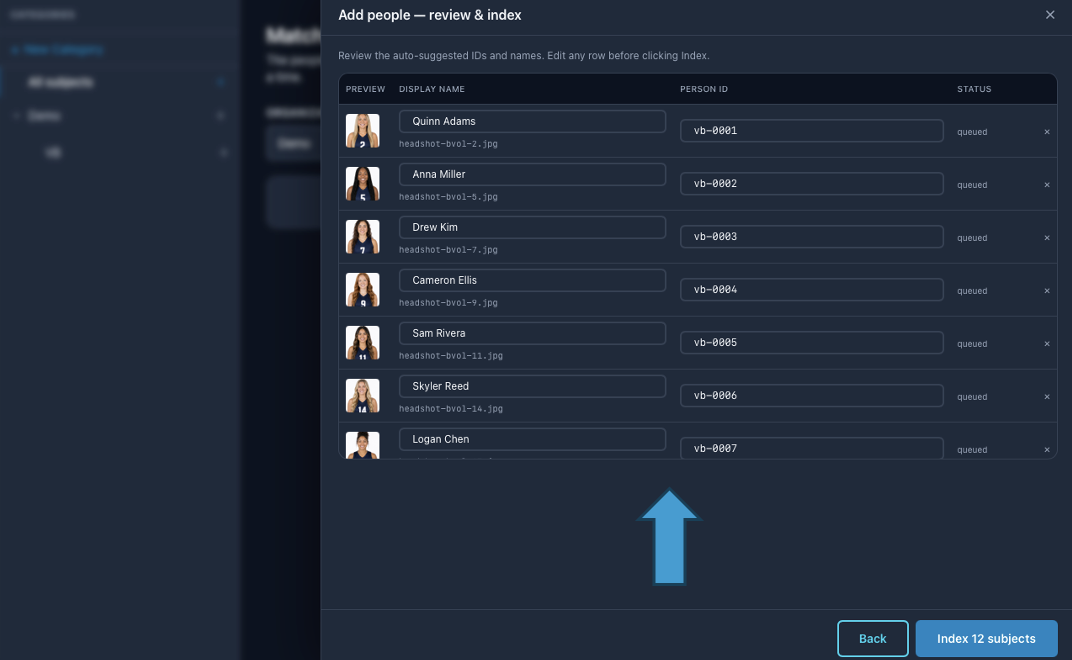Click the vb-0003 person ID field

(x=812, y=237)
